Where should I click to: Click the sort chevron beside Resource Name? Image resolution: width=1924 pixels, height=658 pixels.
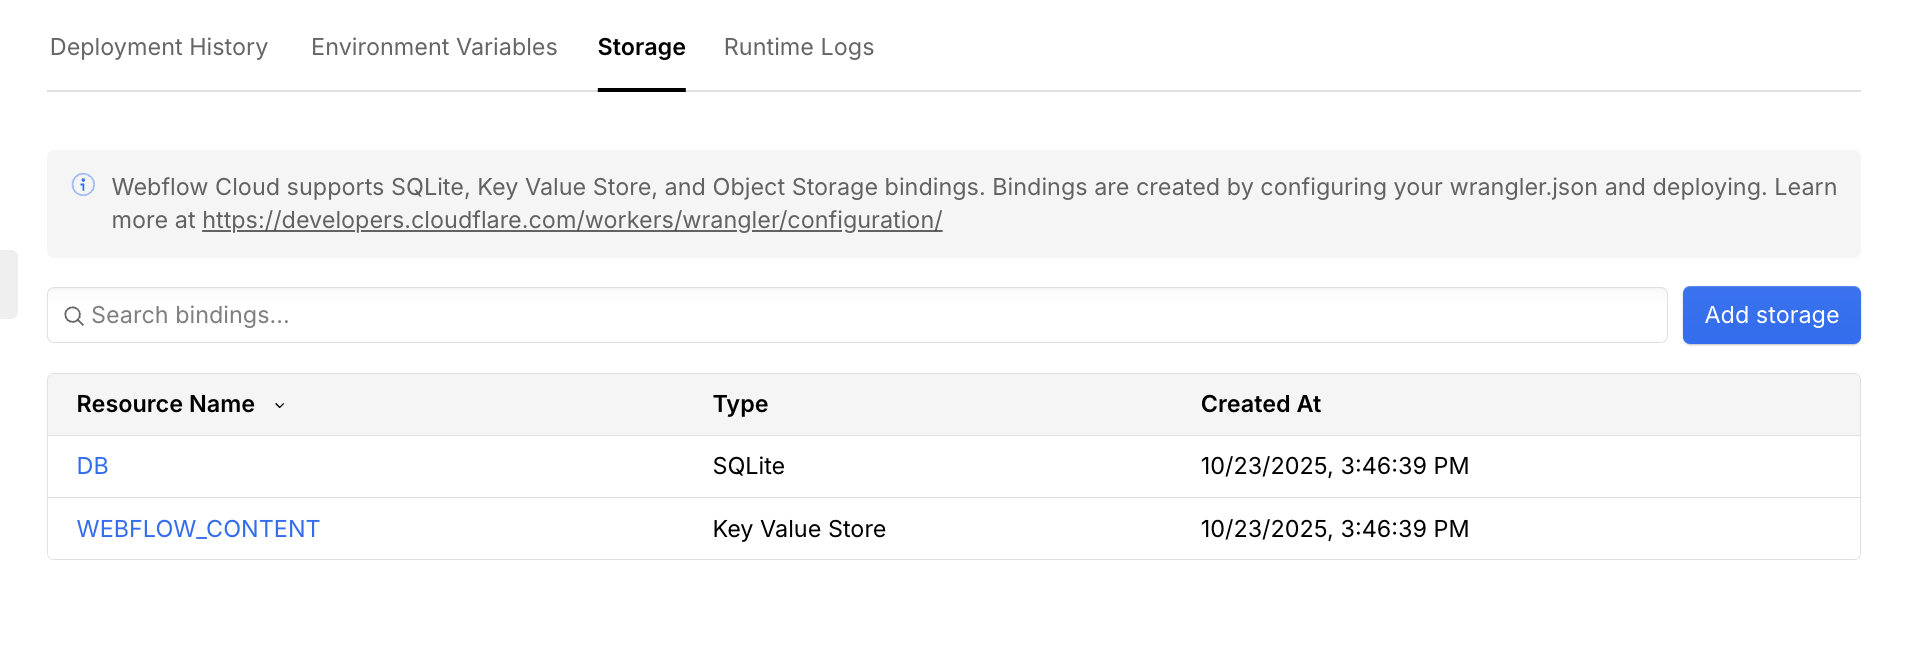[x=280, y=405]
